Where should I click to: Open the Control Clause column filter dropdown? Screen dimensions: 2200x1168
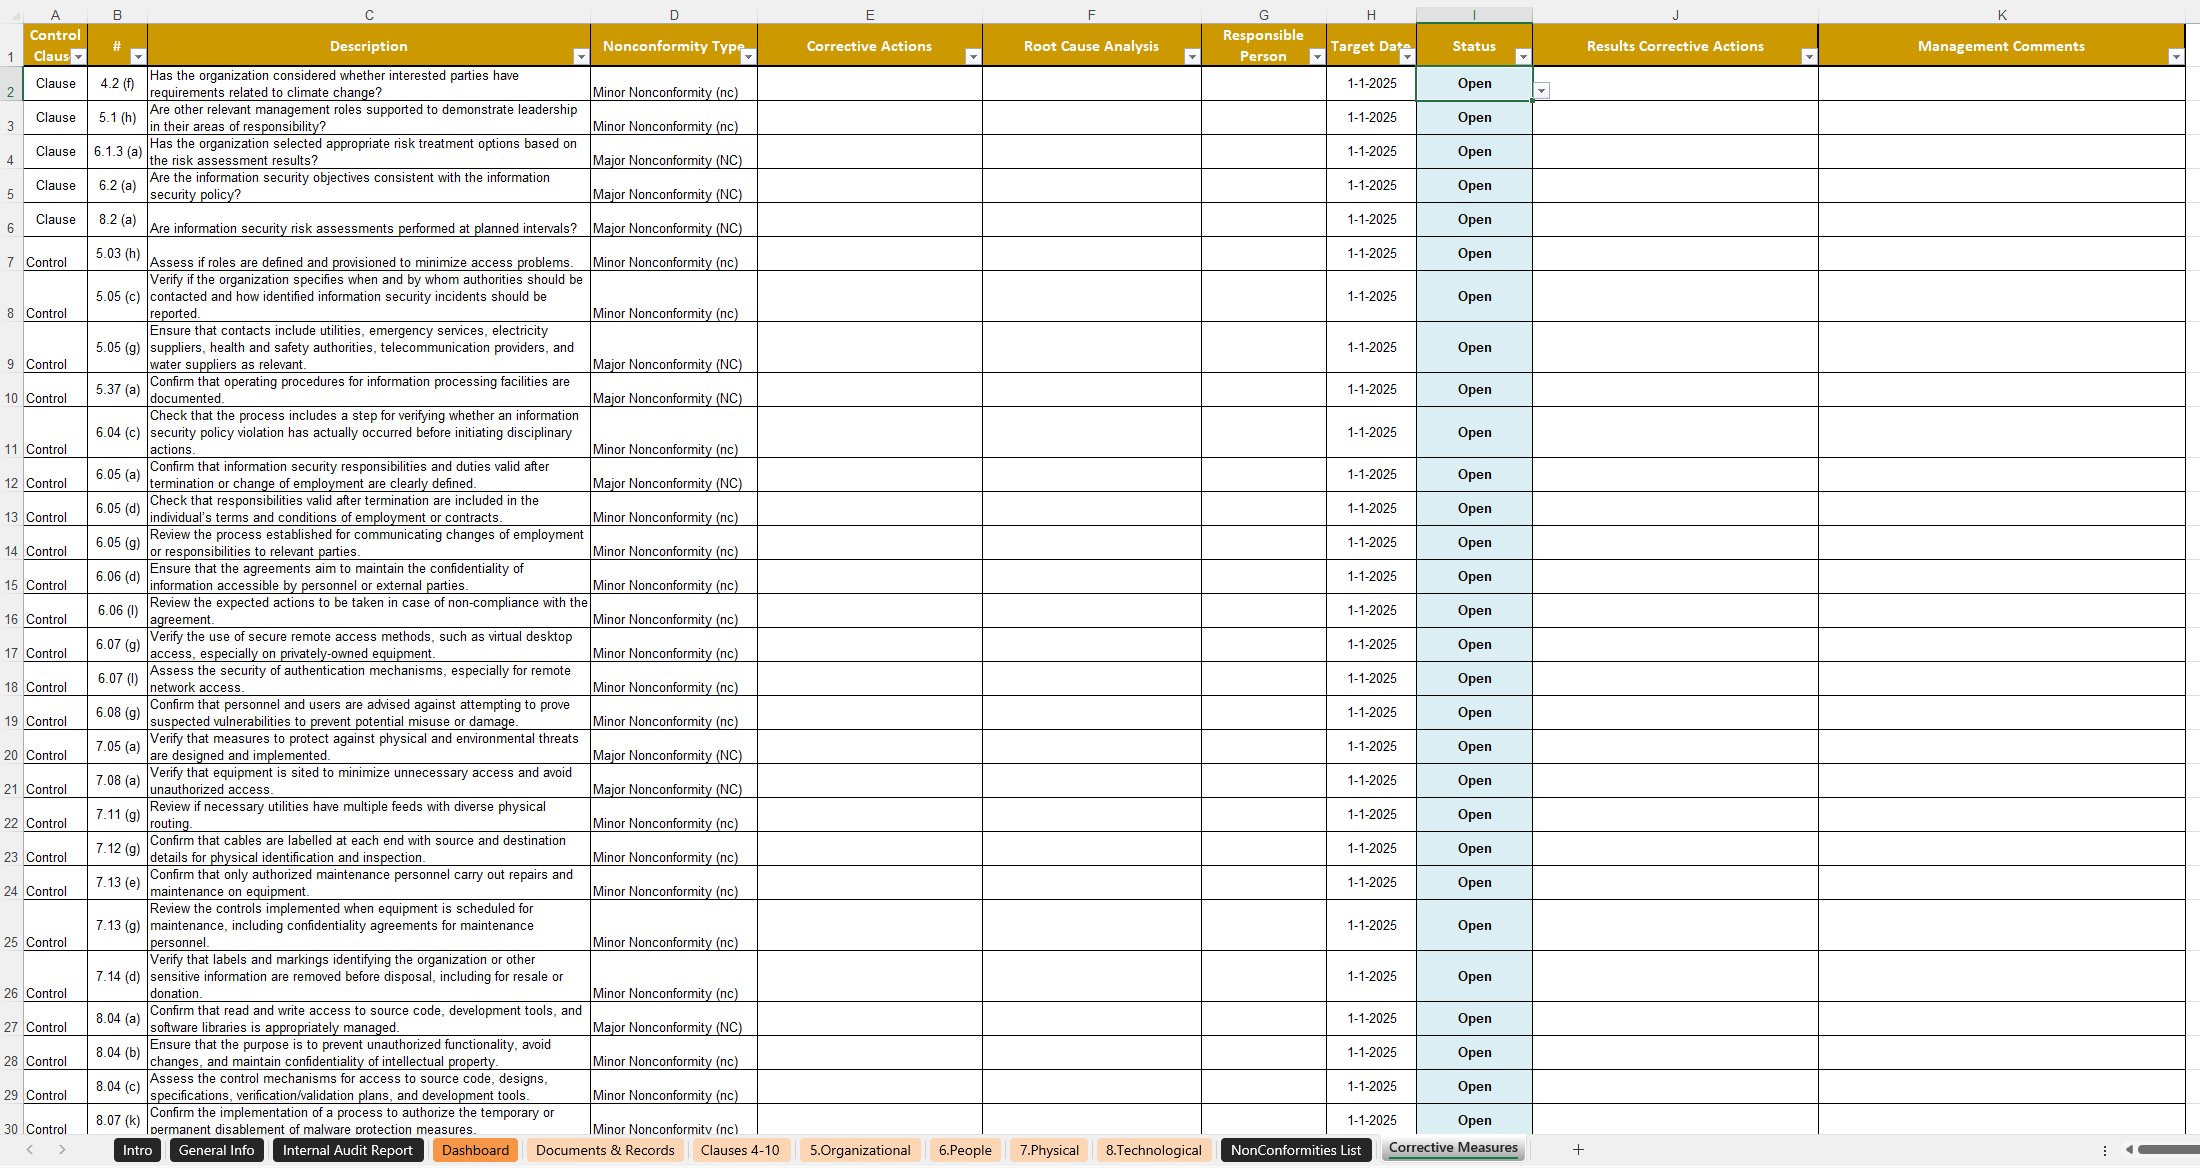tap(79, 57)
